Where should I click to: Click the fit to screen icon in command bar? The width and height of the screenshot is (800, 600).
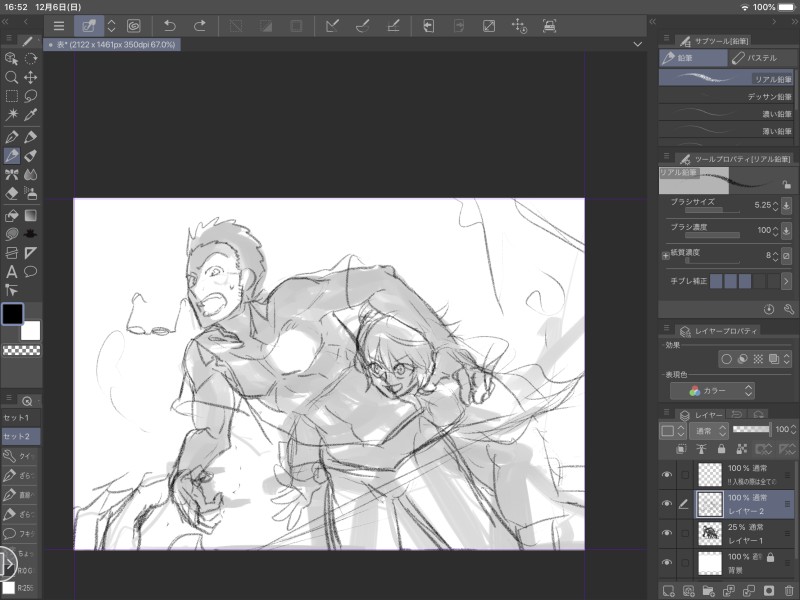pyautogui.click(x=489, y=26)
